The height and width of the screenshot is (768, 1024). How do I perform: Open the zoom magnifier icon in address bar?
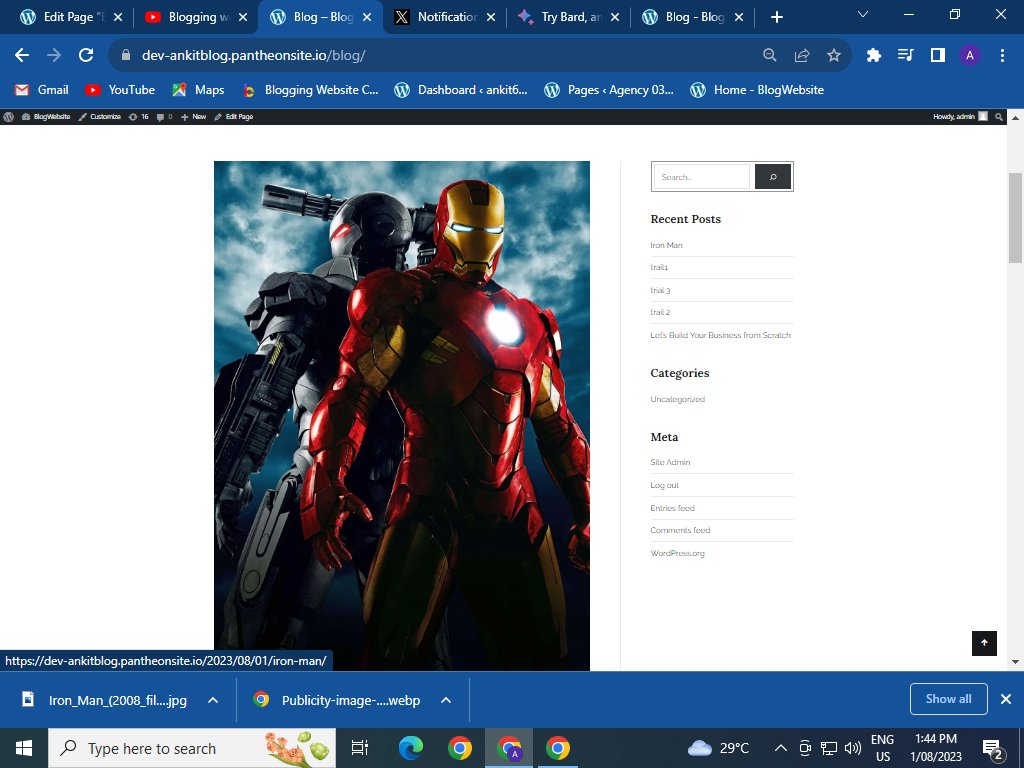[770, 56]
